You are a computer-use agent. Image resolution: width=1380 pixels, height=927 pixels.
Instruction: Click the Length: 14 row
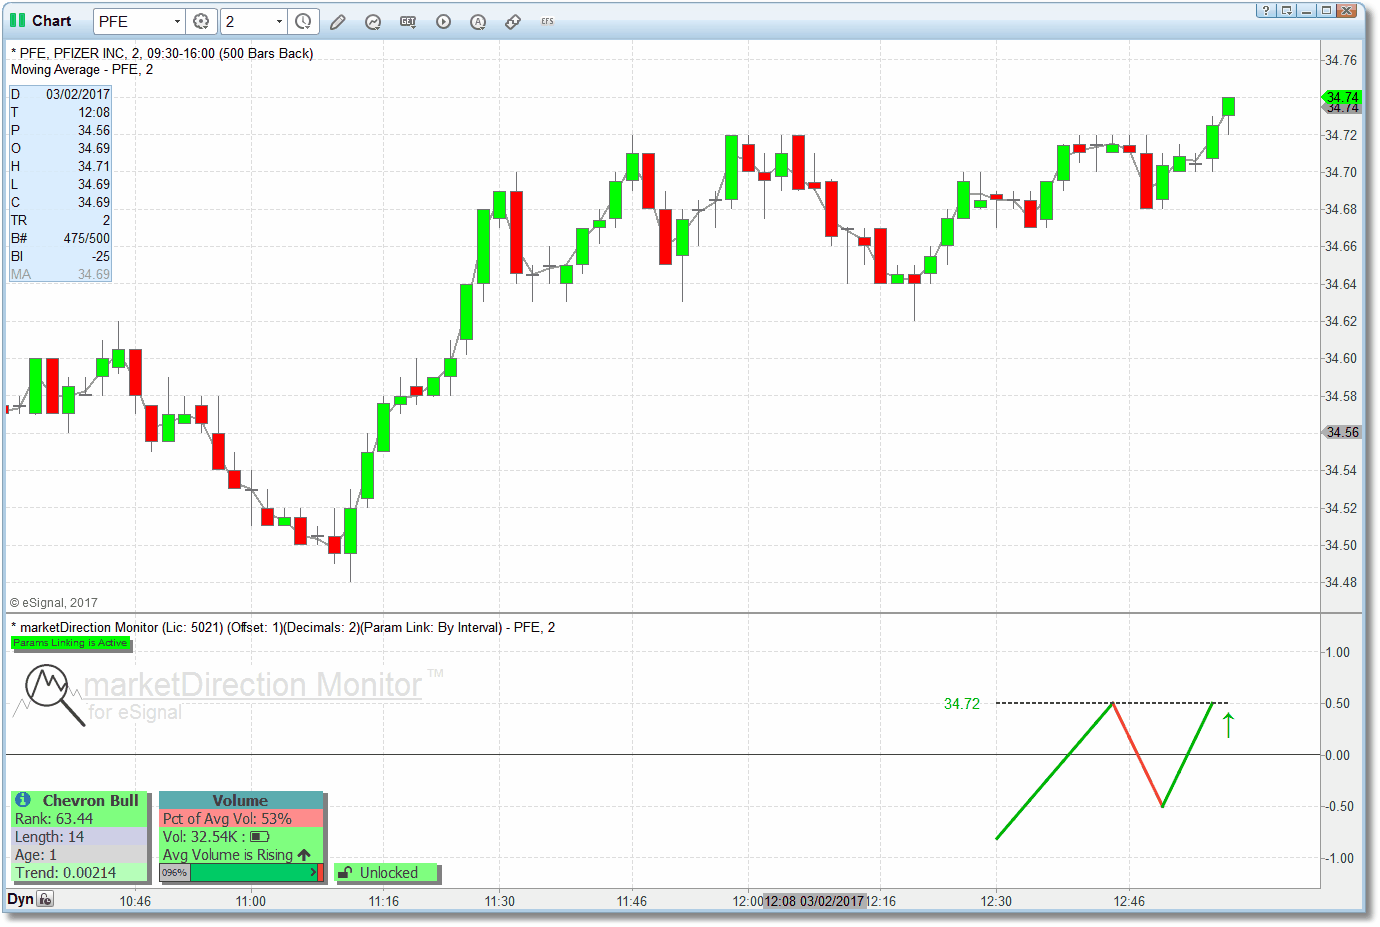[x=80, y=837]
